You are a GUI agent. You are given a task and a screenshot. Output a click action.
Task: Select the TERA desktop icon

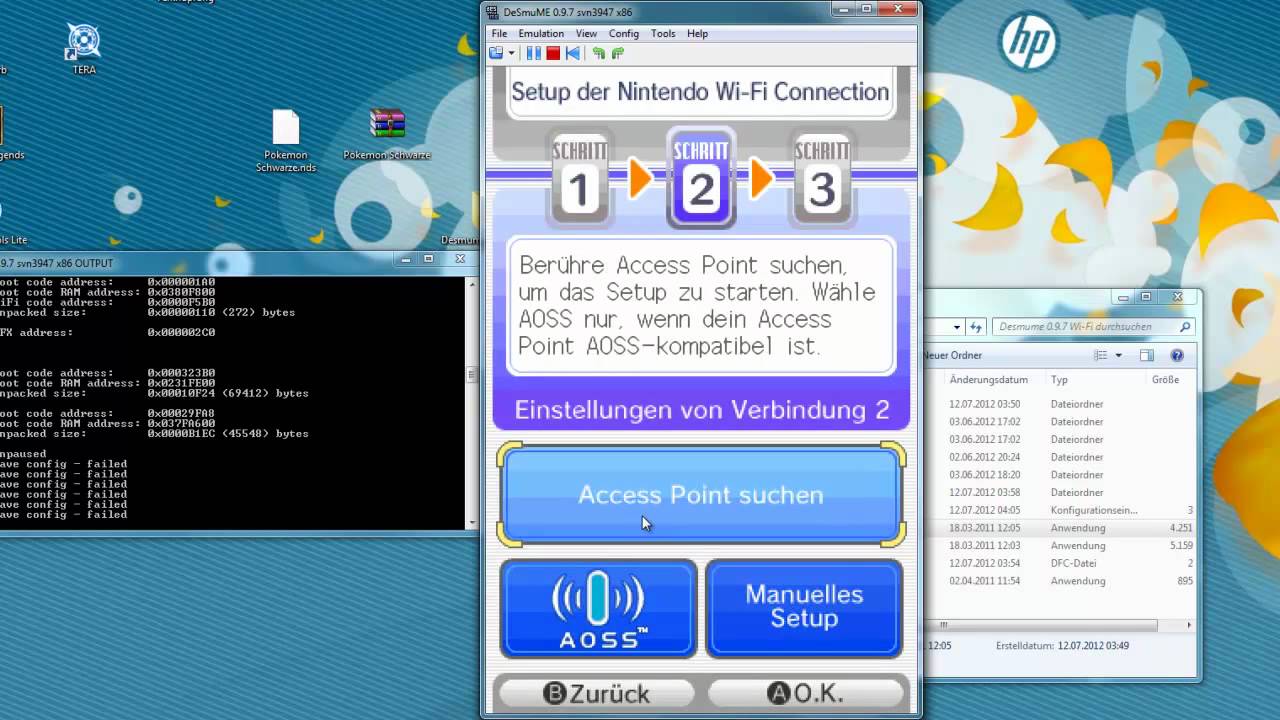(84, 48)
